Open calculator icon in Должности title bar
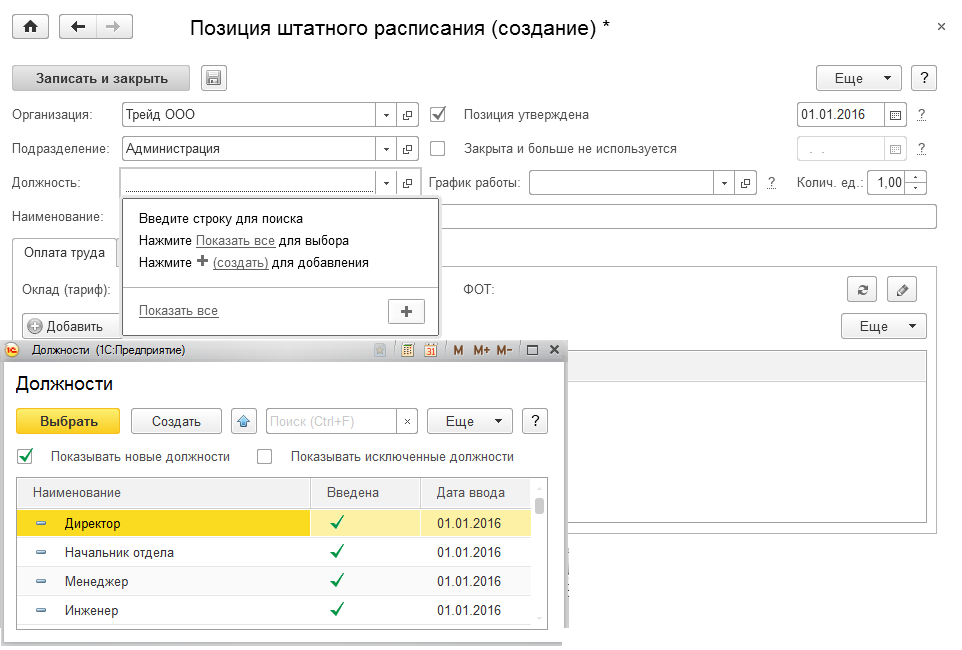Viewport: 962px width, 650px height. [x=408, y=350]
